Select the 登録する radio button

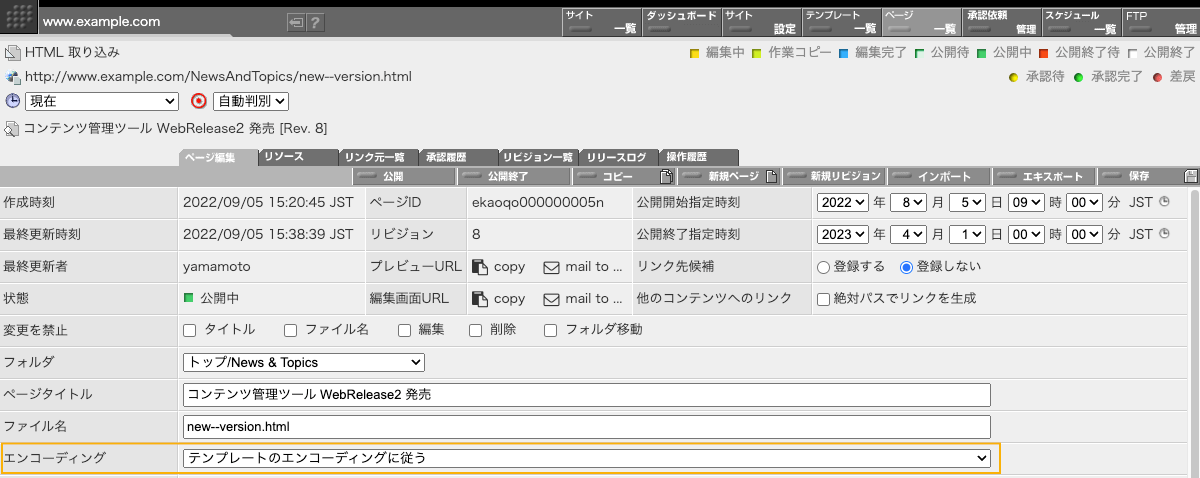pos(824,267)
